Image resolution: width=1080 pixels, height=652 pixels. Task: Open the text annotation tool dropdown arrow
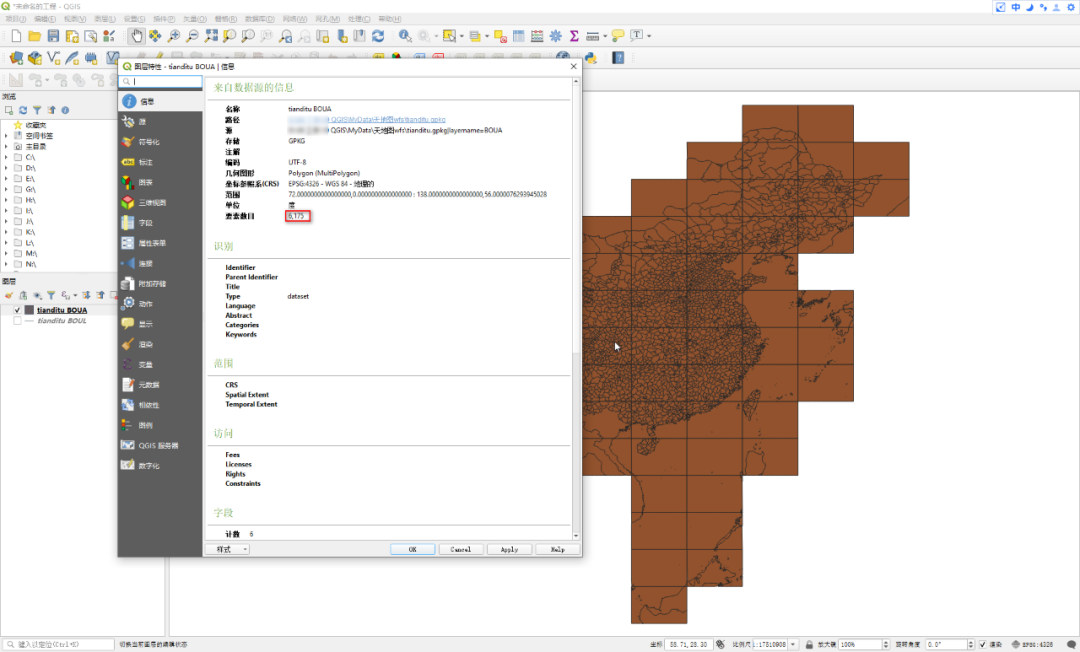point(649,36)
